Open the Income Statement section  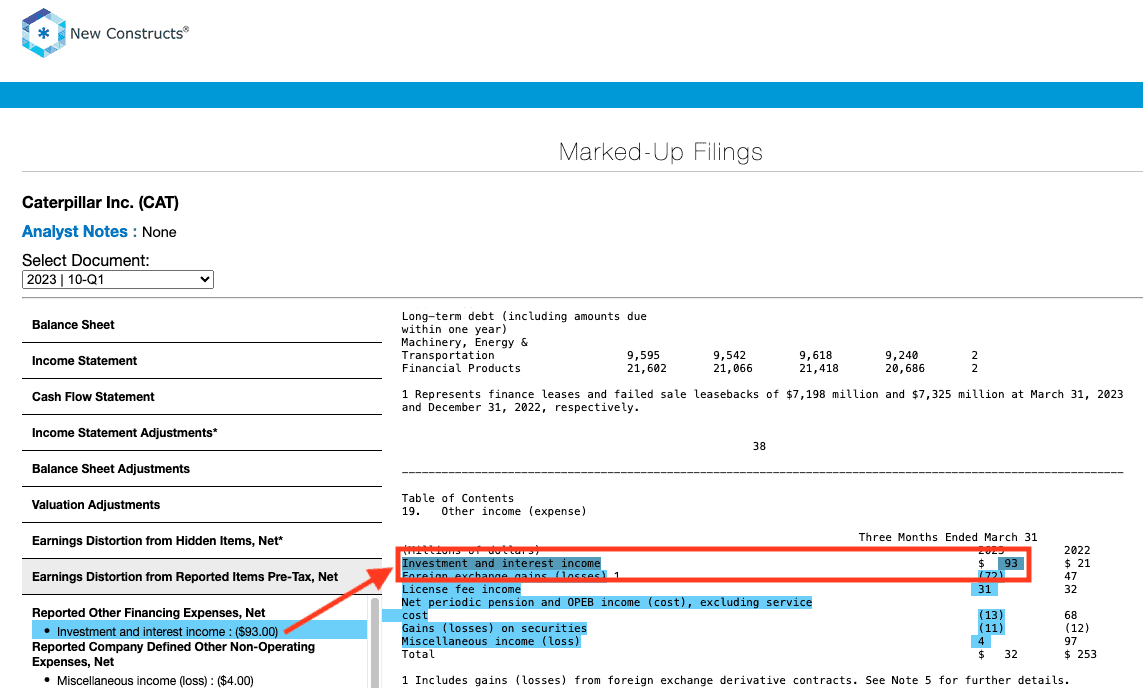202,361
